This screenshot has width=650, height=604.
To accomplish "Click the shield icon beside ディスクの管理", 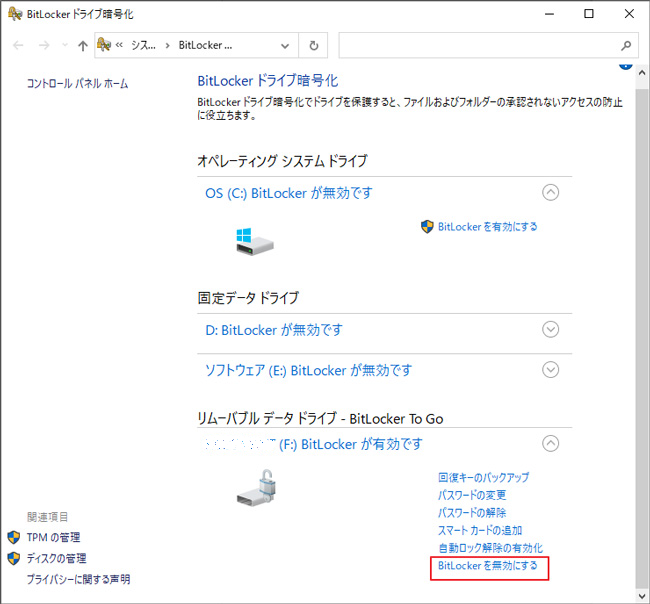I will [x=14, y=558].
